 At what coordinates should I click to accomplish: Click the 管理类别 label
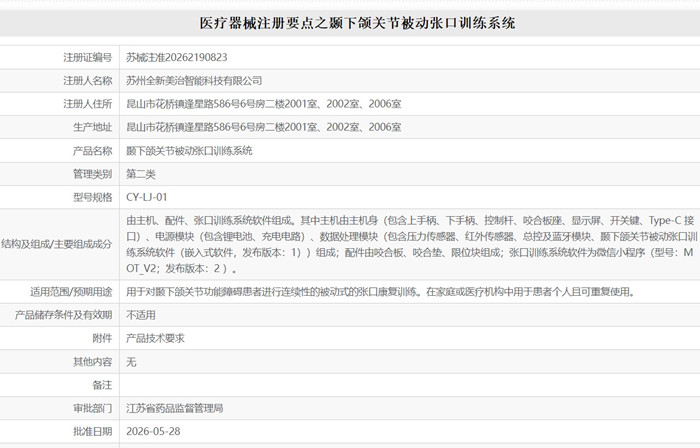[x=92, y=174]
